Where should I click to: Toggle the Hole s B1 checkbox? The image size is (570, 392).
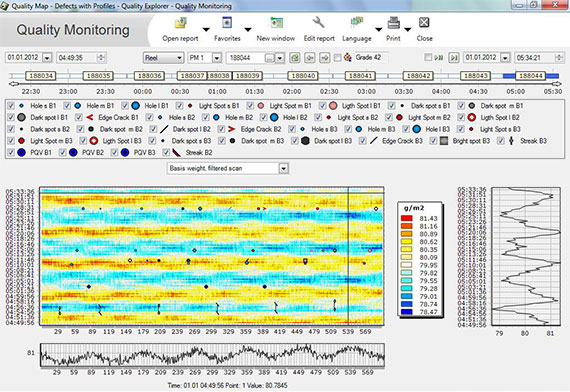click(11, 106)
